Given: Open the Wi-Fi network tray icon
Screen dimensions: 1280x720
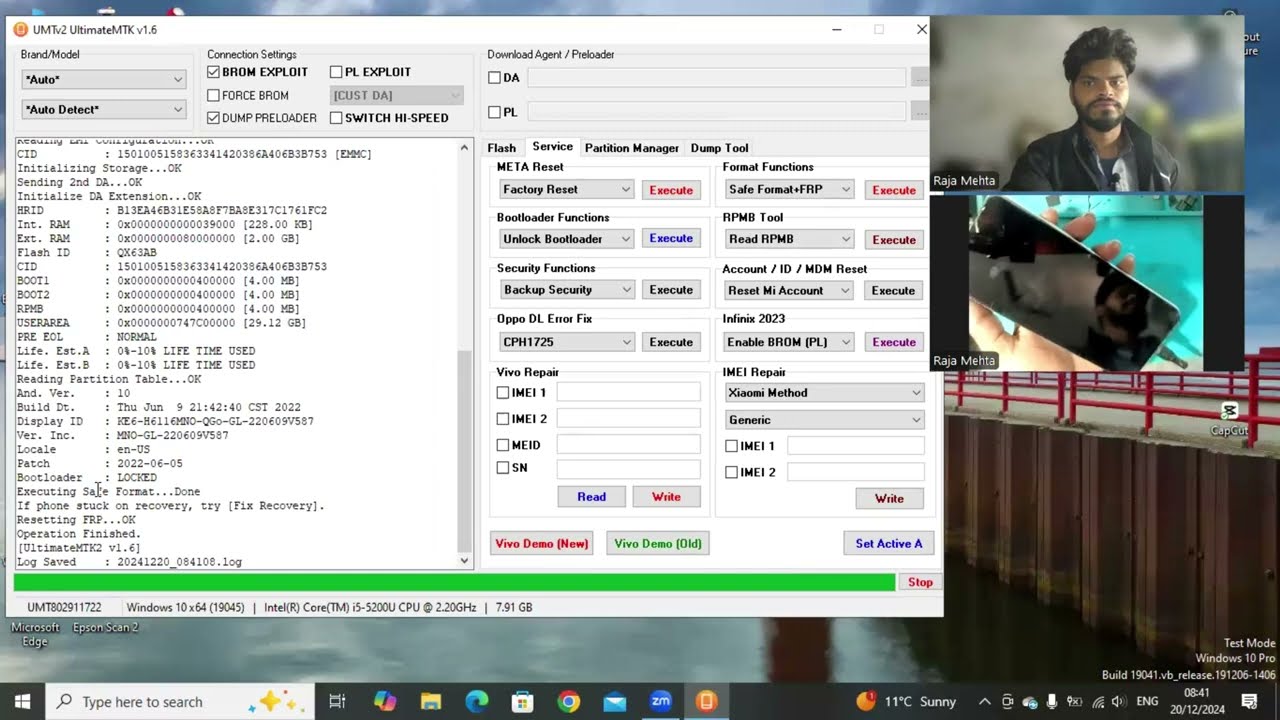Looking at the screenshot, I should [1097, 701].
